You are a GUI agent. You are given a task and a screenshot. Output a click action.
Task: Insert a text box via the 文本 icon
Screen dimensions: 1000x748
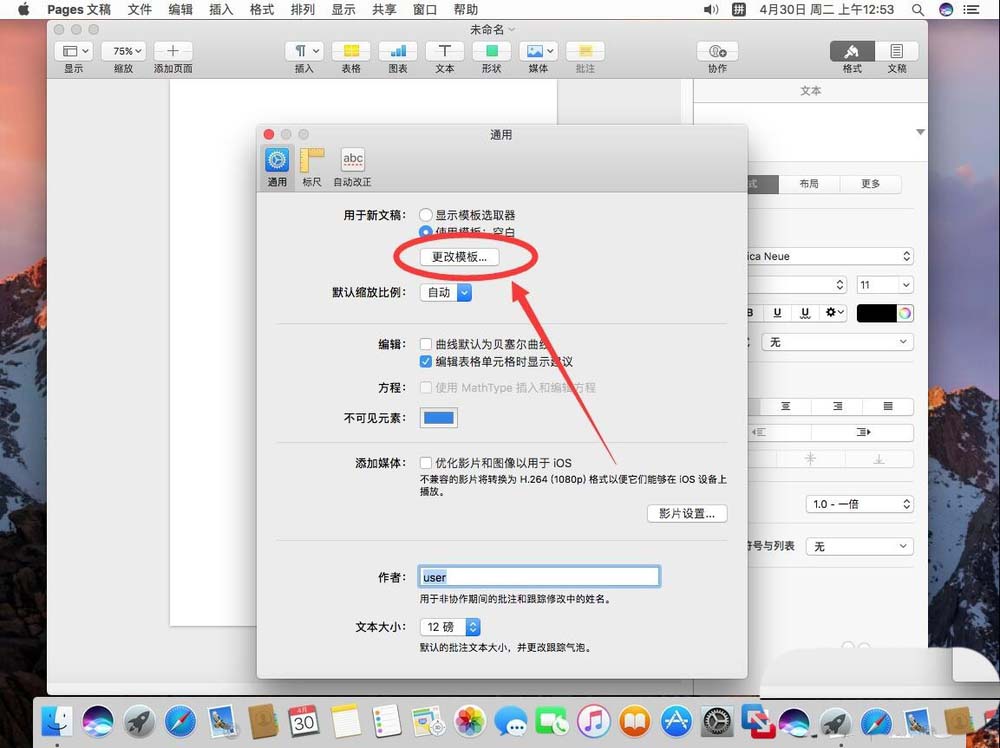pos(444,50)
